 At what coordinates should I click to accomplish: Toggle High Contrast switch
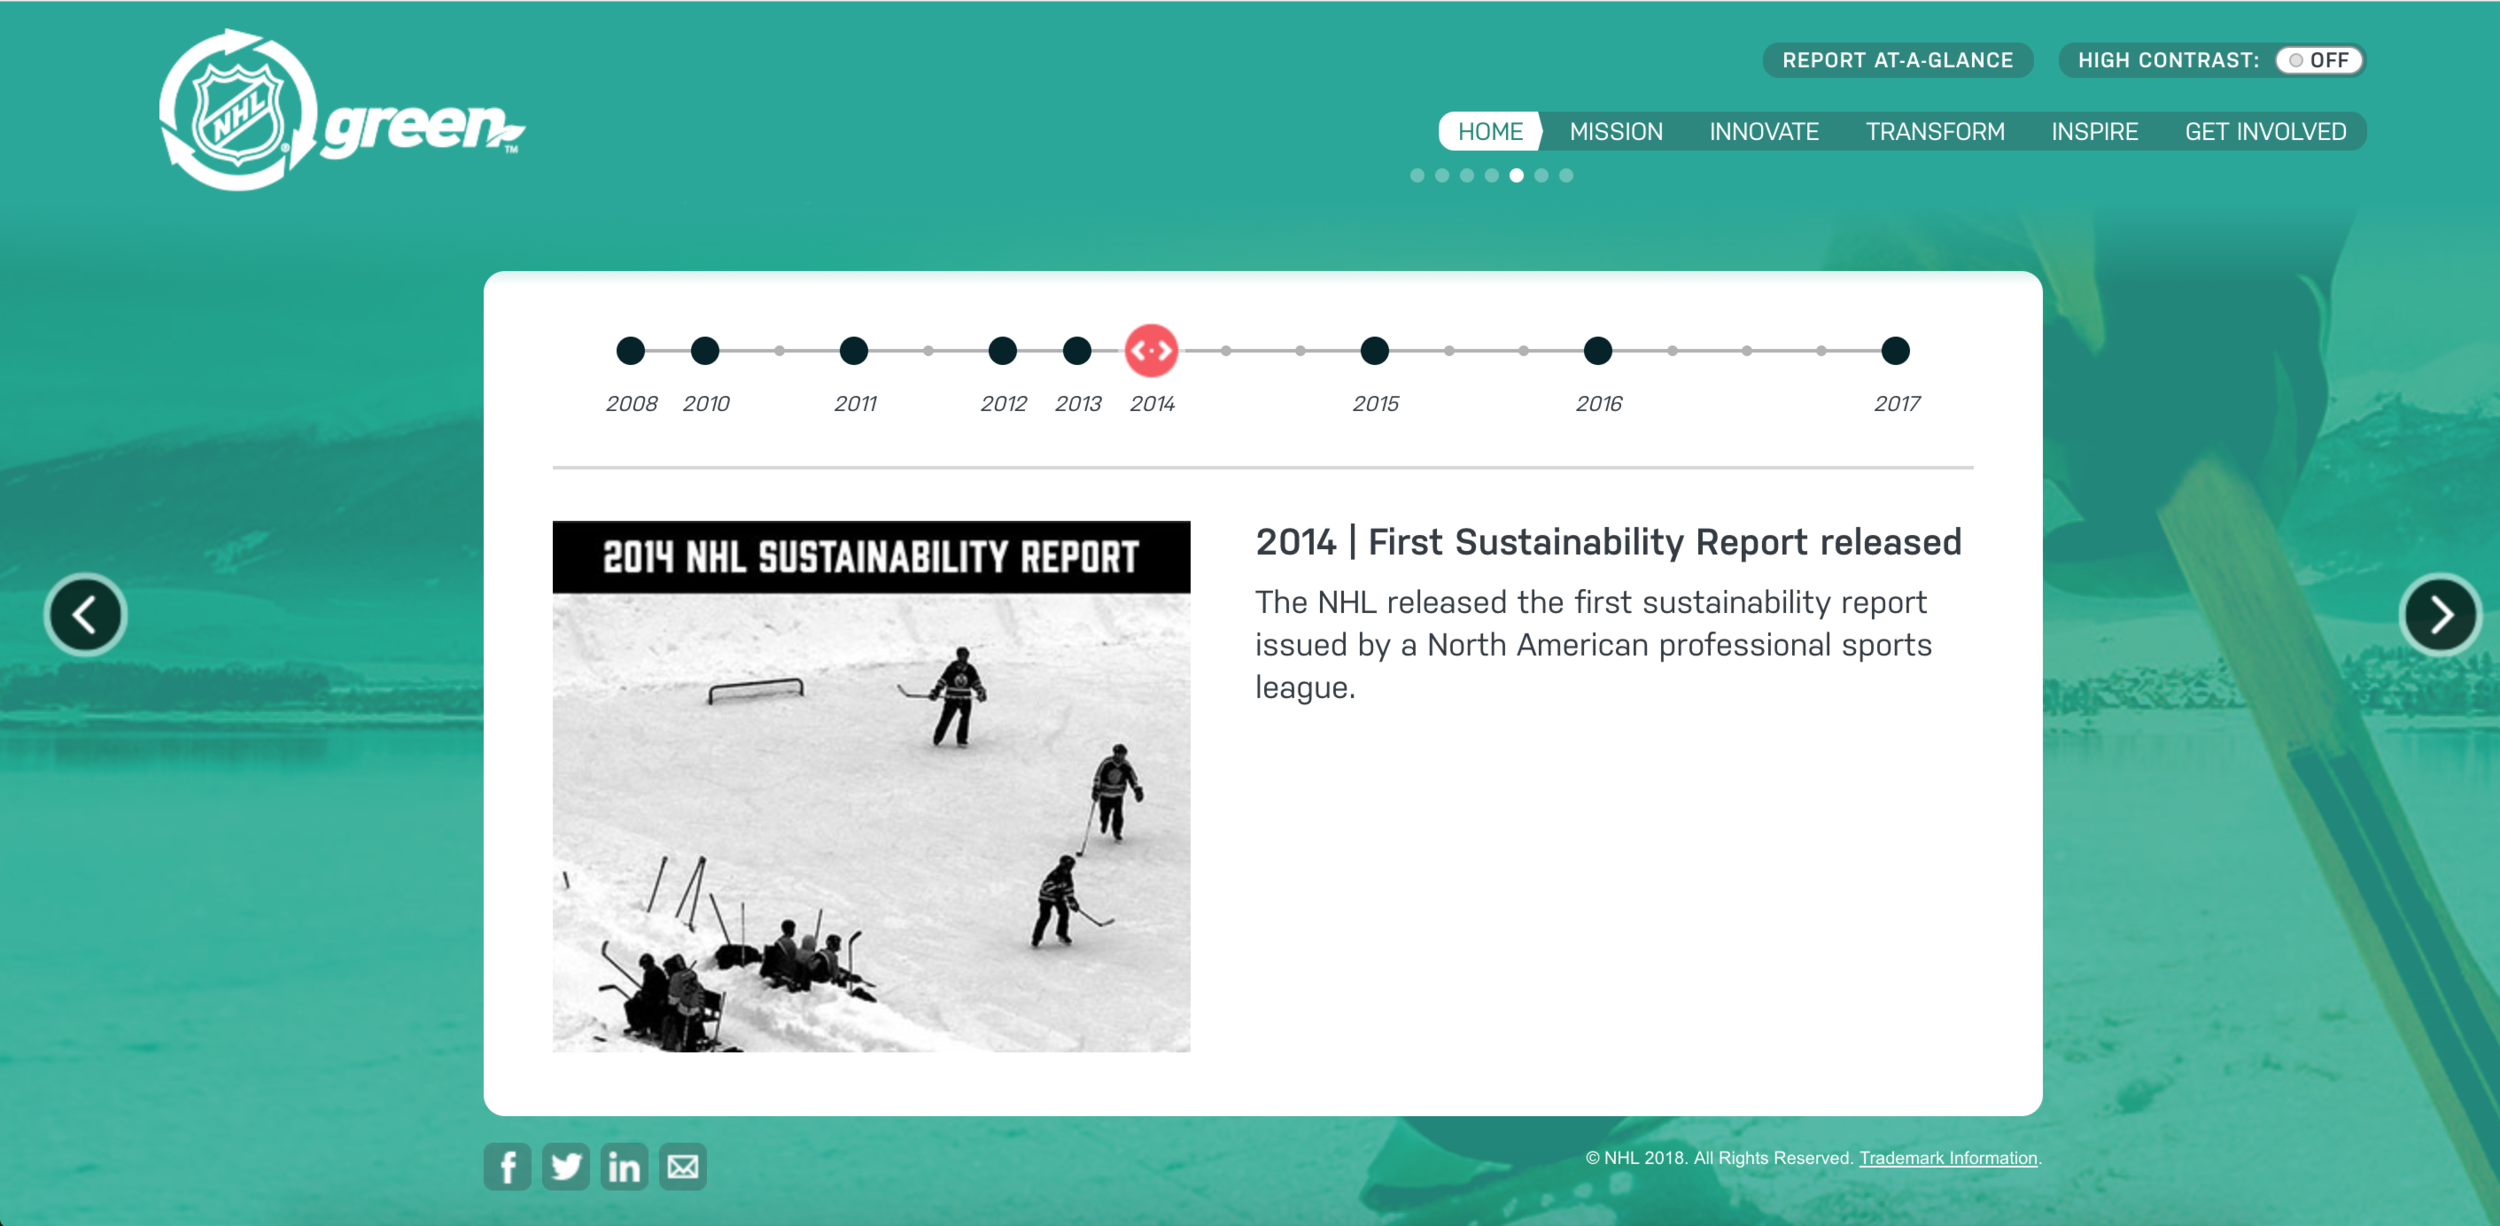tap(2318, 60)
